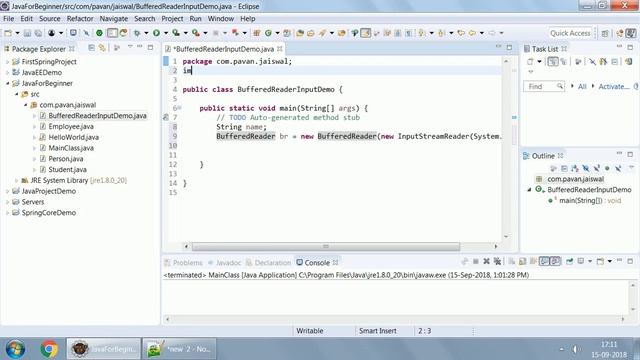
Task: Click the New file toolbar icon
Action: 8,33
